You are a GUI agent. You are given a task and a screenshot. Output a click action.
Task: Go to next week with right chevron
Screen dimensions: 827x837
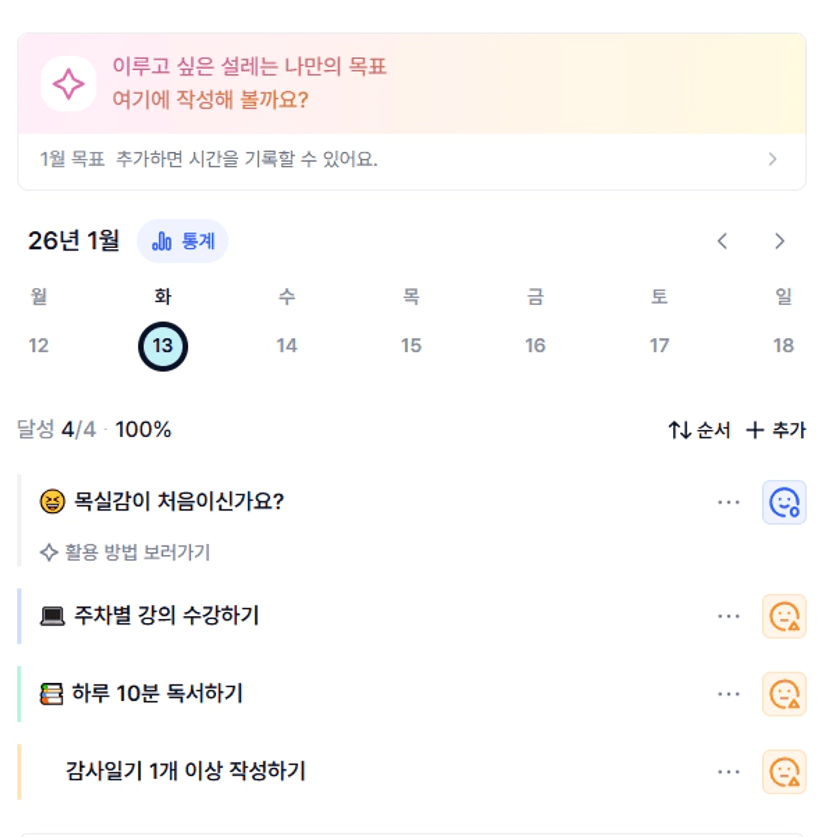click(780, 241)
